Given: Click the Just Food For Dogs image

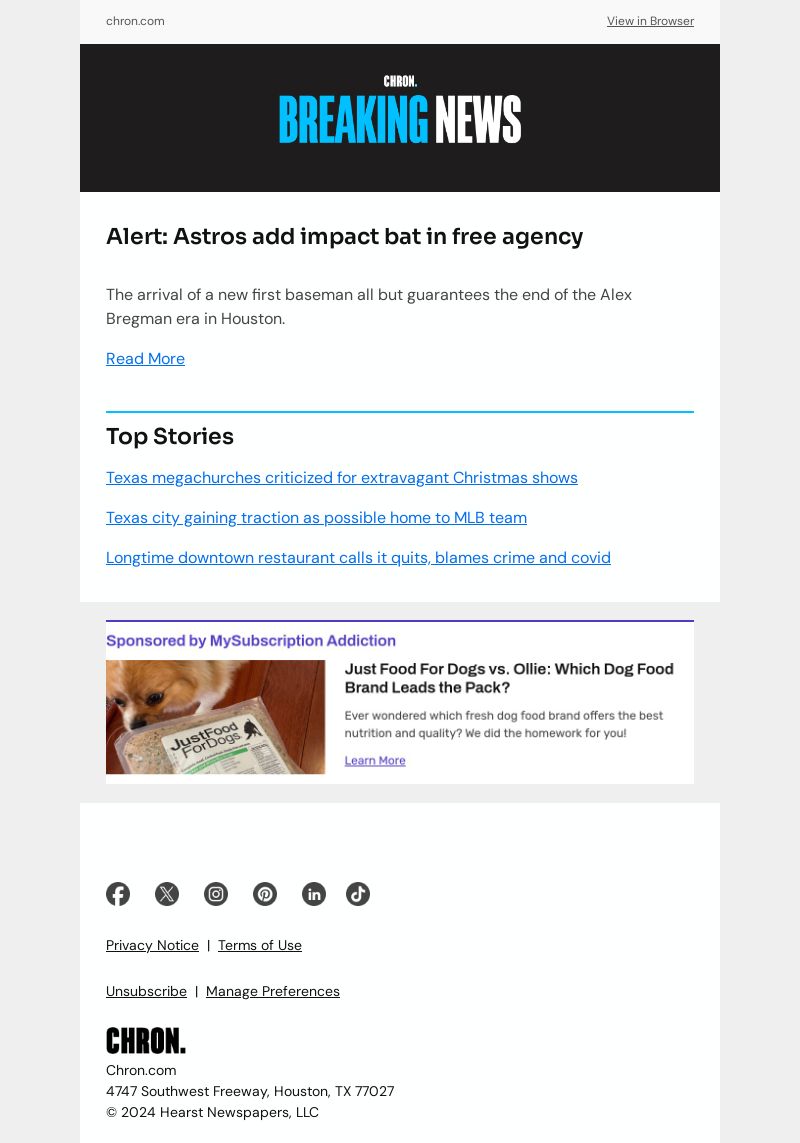Looking at the screenshot, I should point(215,717).
